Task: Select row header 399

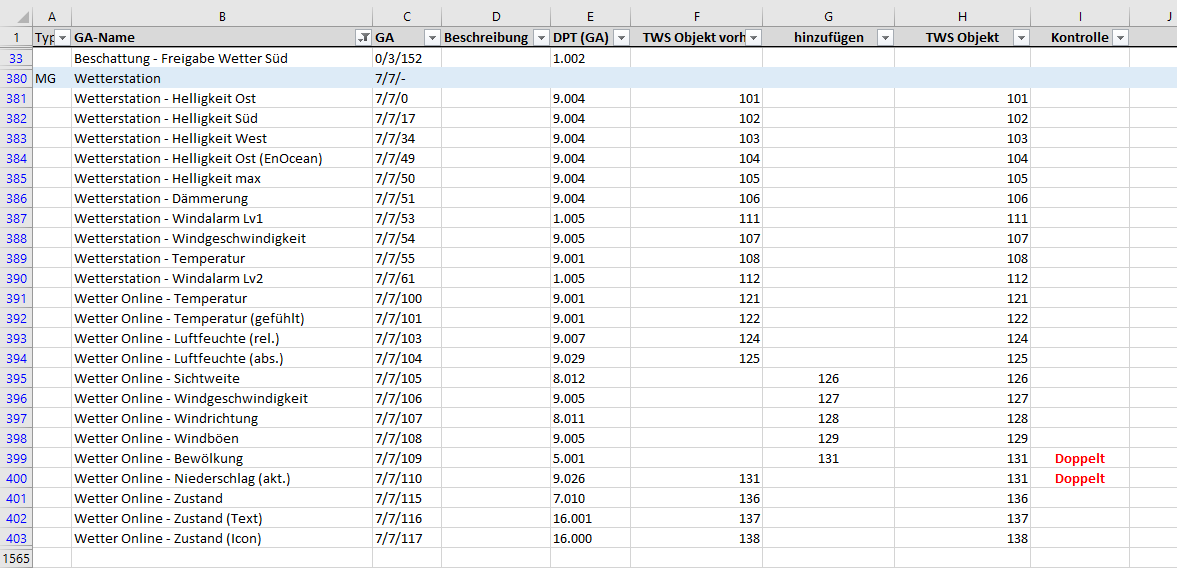Action: [16, 458]
